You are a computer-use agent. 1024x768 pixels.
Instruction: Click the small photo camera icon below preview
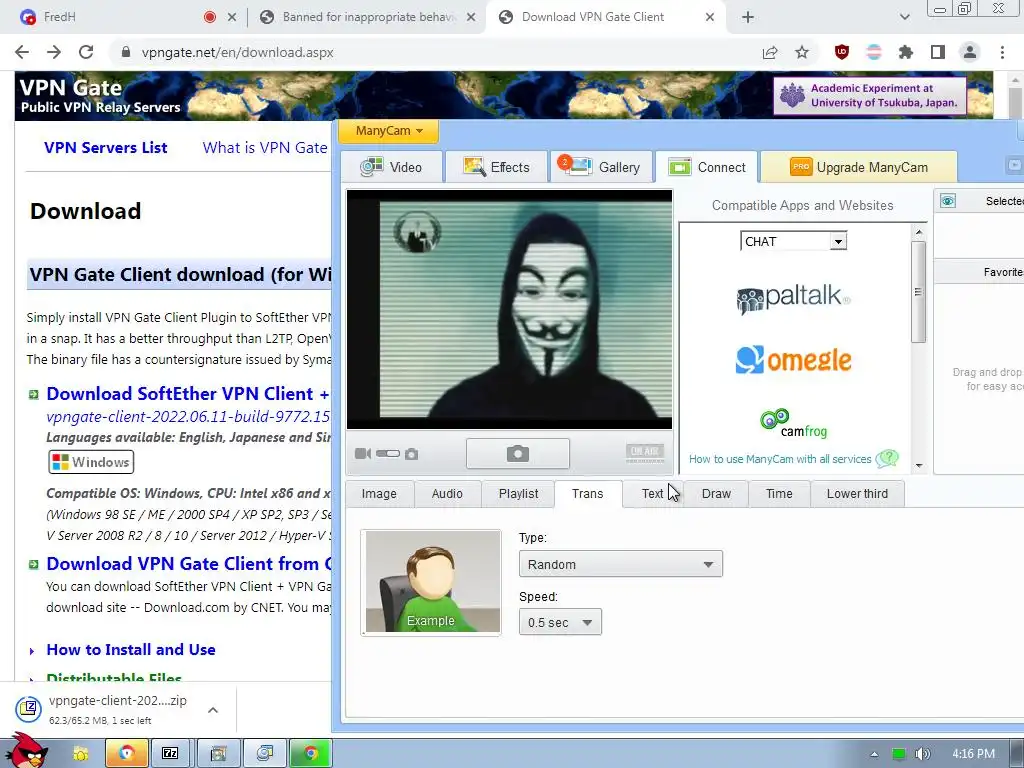(411, 454)
